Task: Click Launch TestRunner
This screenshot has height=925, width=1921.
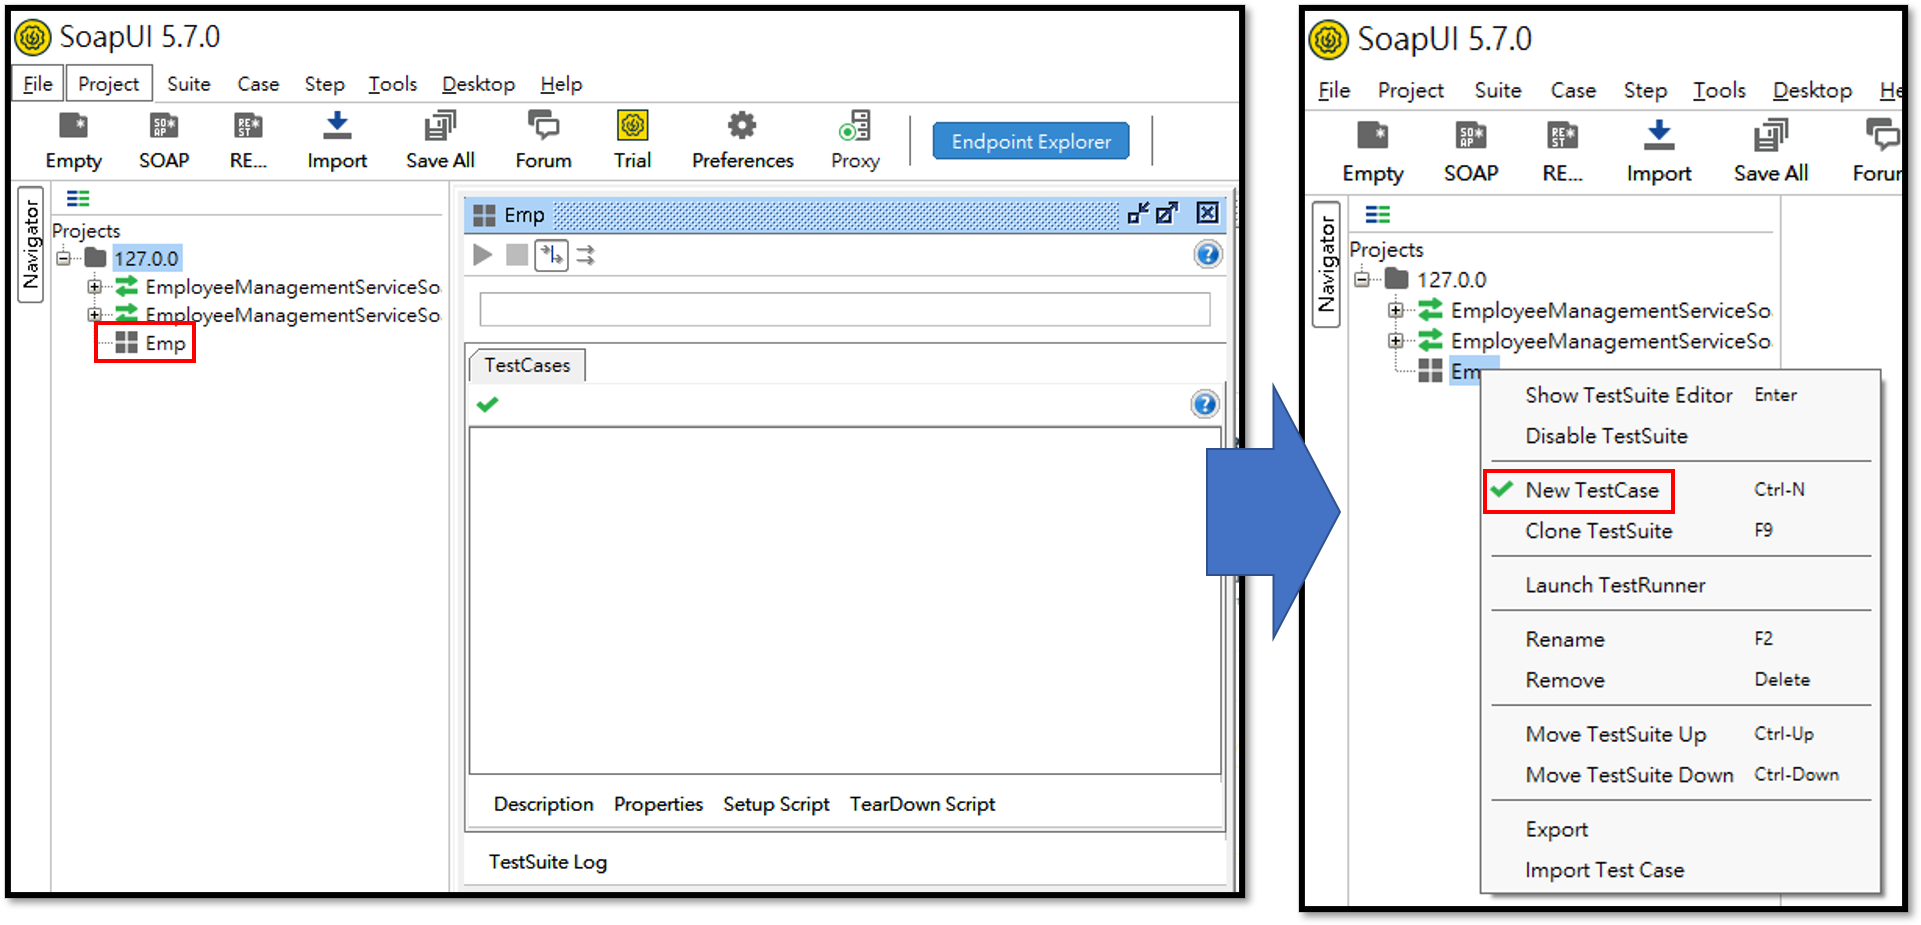Action: point(1615,585)
